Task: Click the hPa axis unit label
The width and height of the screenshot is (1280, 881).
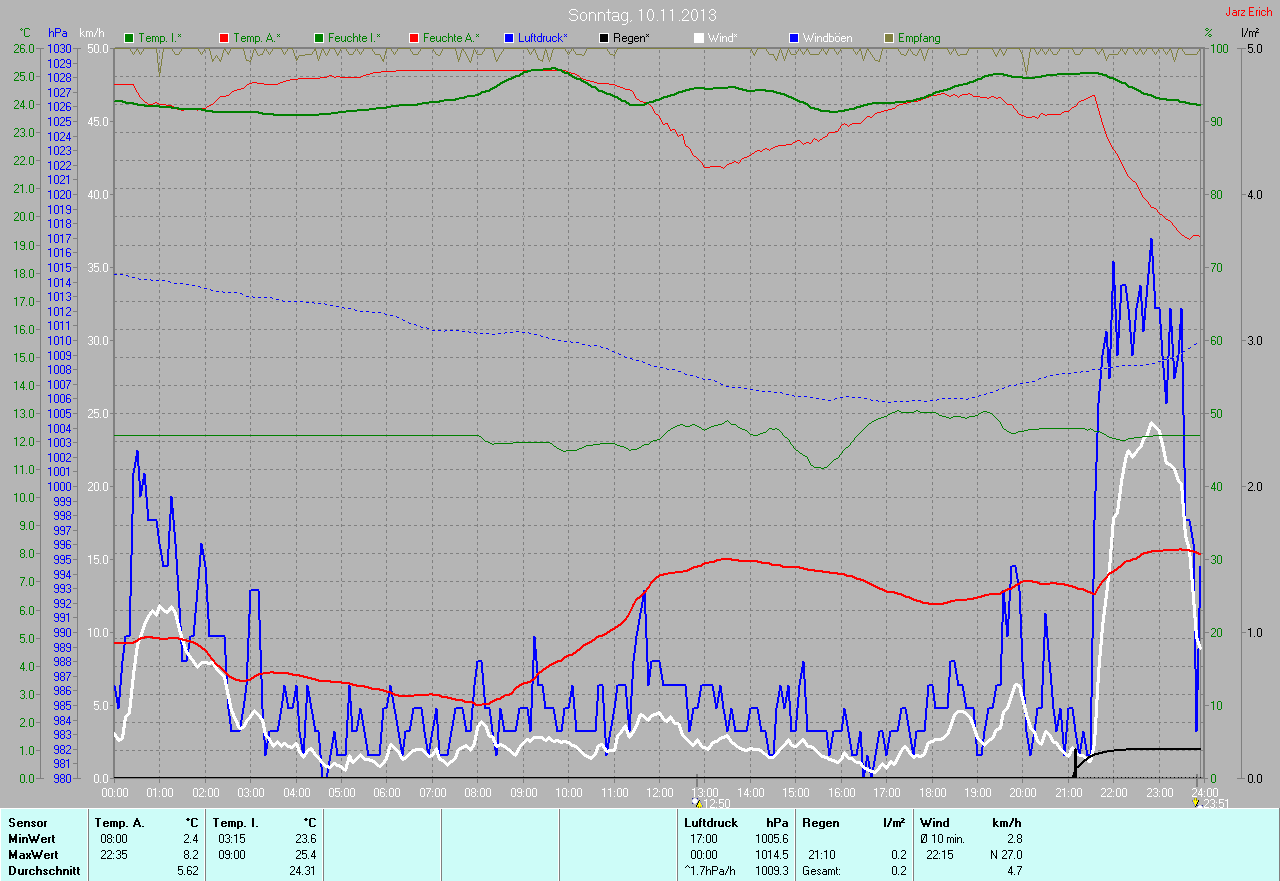Action: click(58, 33)
